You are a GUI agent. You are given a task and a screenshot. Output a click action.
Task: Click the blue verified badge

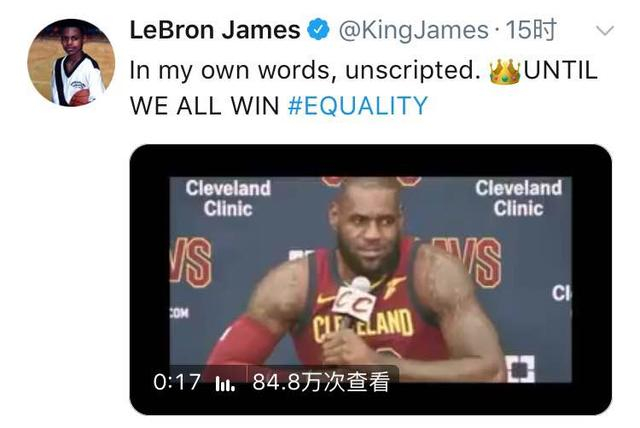[318, 30]
